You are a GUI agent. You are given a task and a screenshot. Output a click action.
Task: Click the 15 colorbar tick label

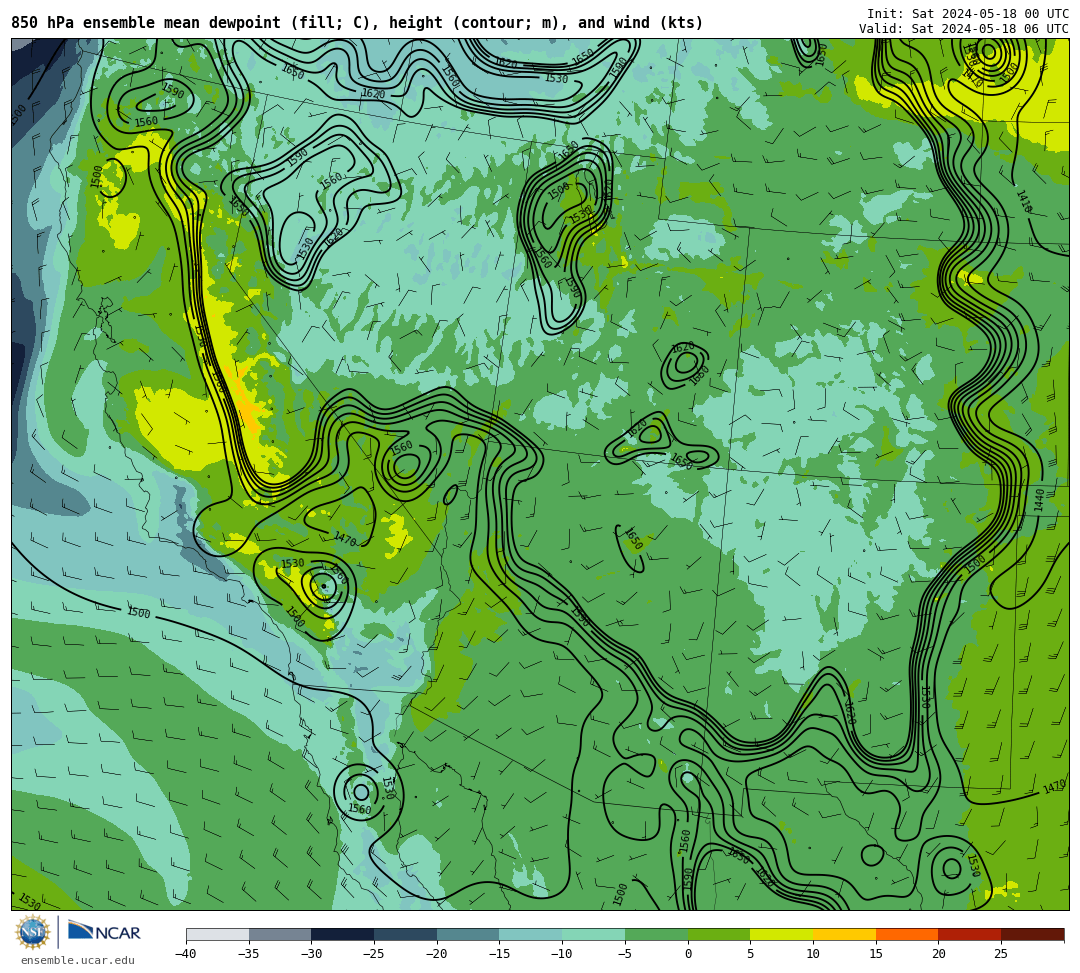tap(876, 954)
